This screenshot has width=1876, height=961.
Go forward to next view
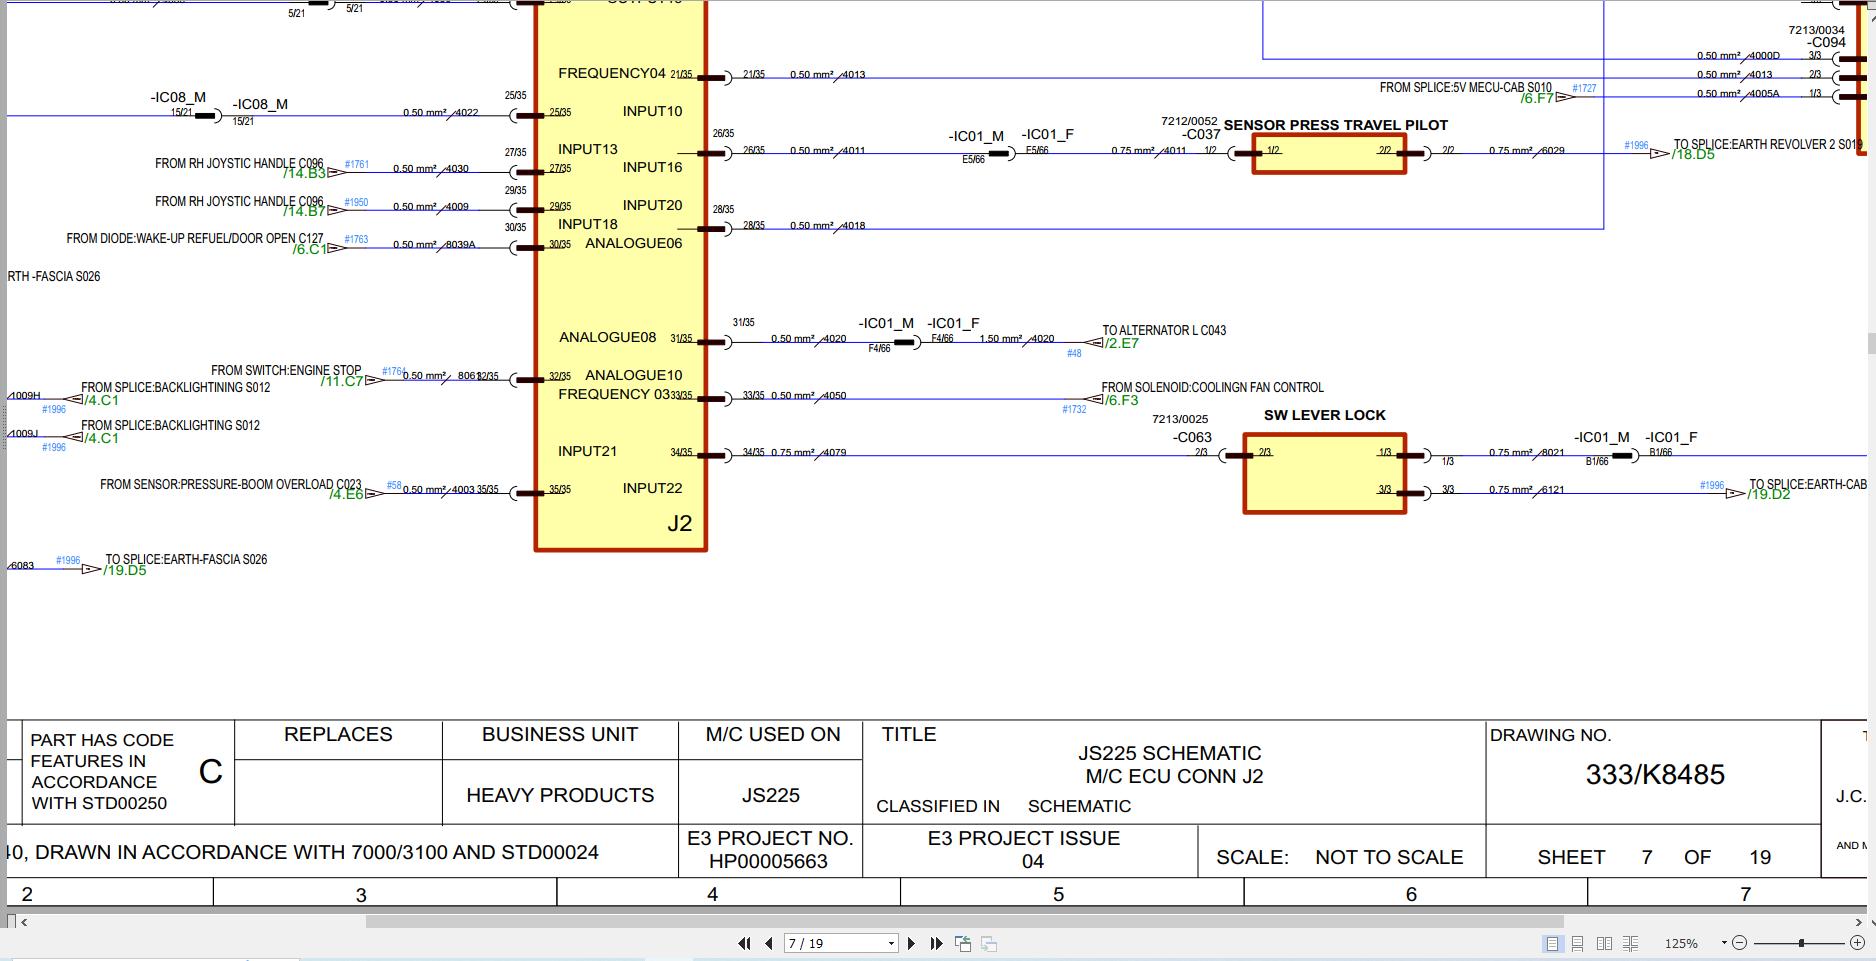988,943
